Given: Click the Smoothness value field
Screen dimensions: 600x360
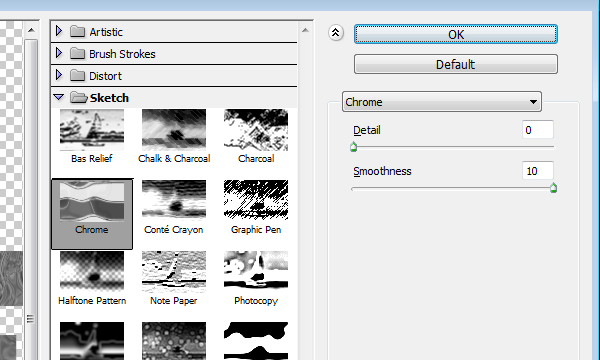Looking at the screenshot, I should click(538, 171).
